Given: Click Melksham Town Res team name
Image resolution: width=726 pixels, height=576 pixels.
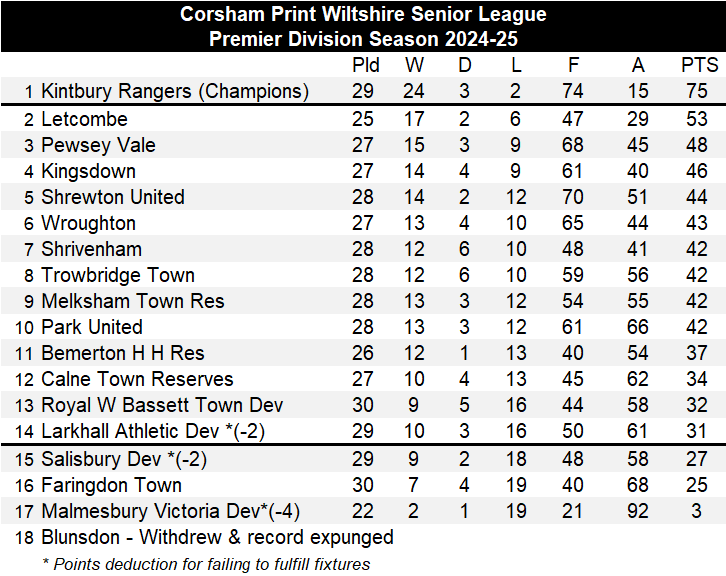Looking at the screenshot, I should tap(132, 301).
